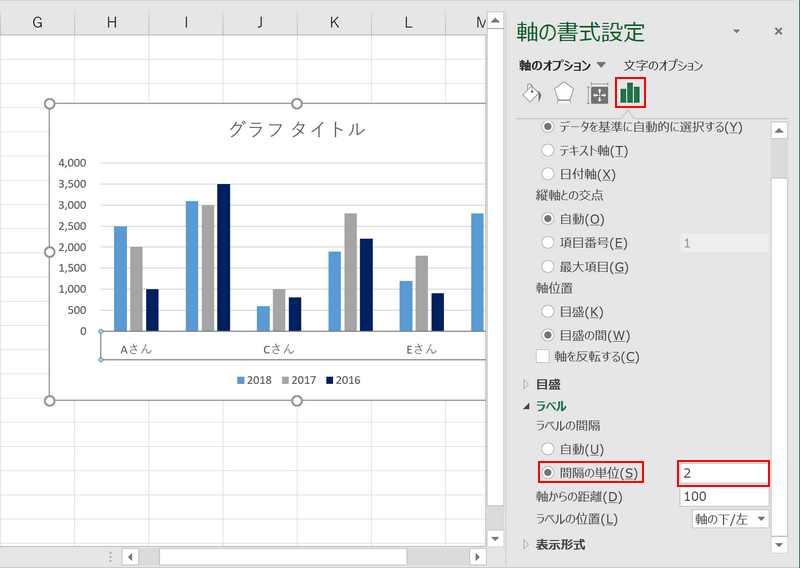Open the Effects pentagon icon
Viewport: 800px width, 568px height.
[564, 94]
